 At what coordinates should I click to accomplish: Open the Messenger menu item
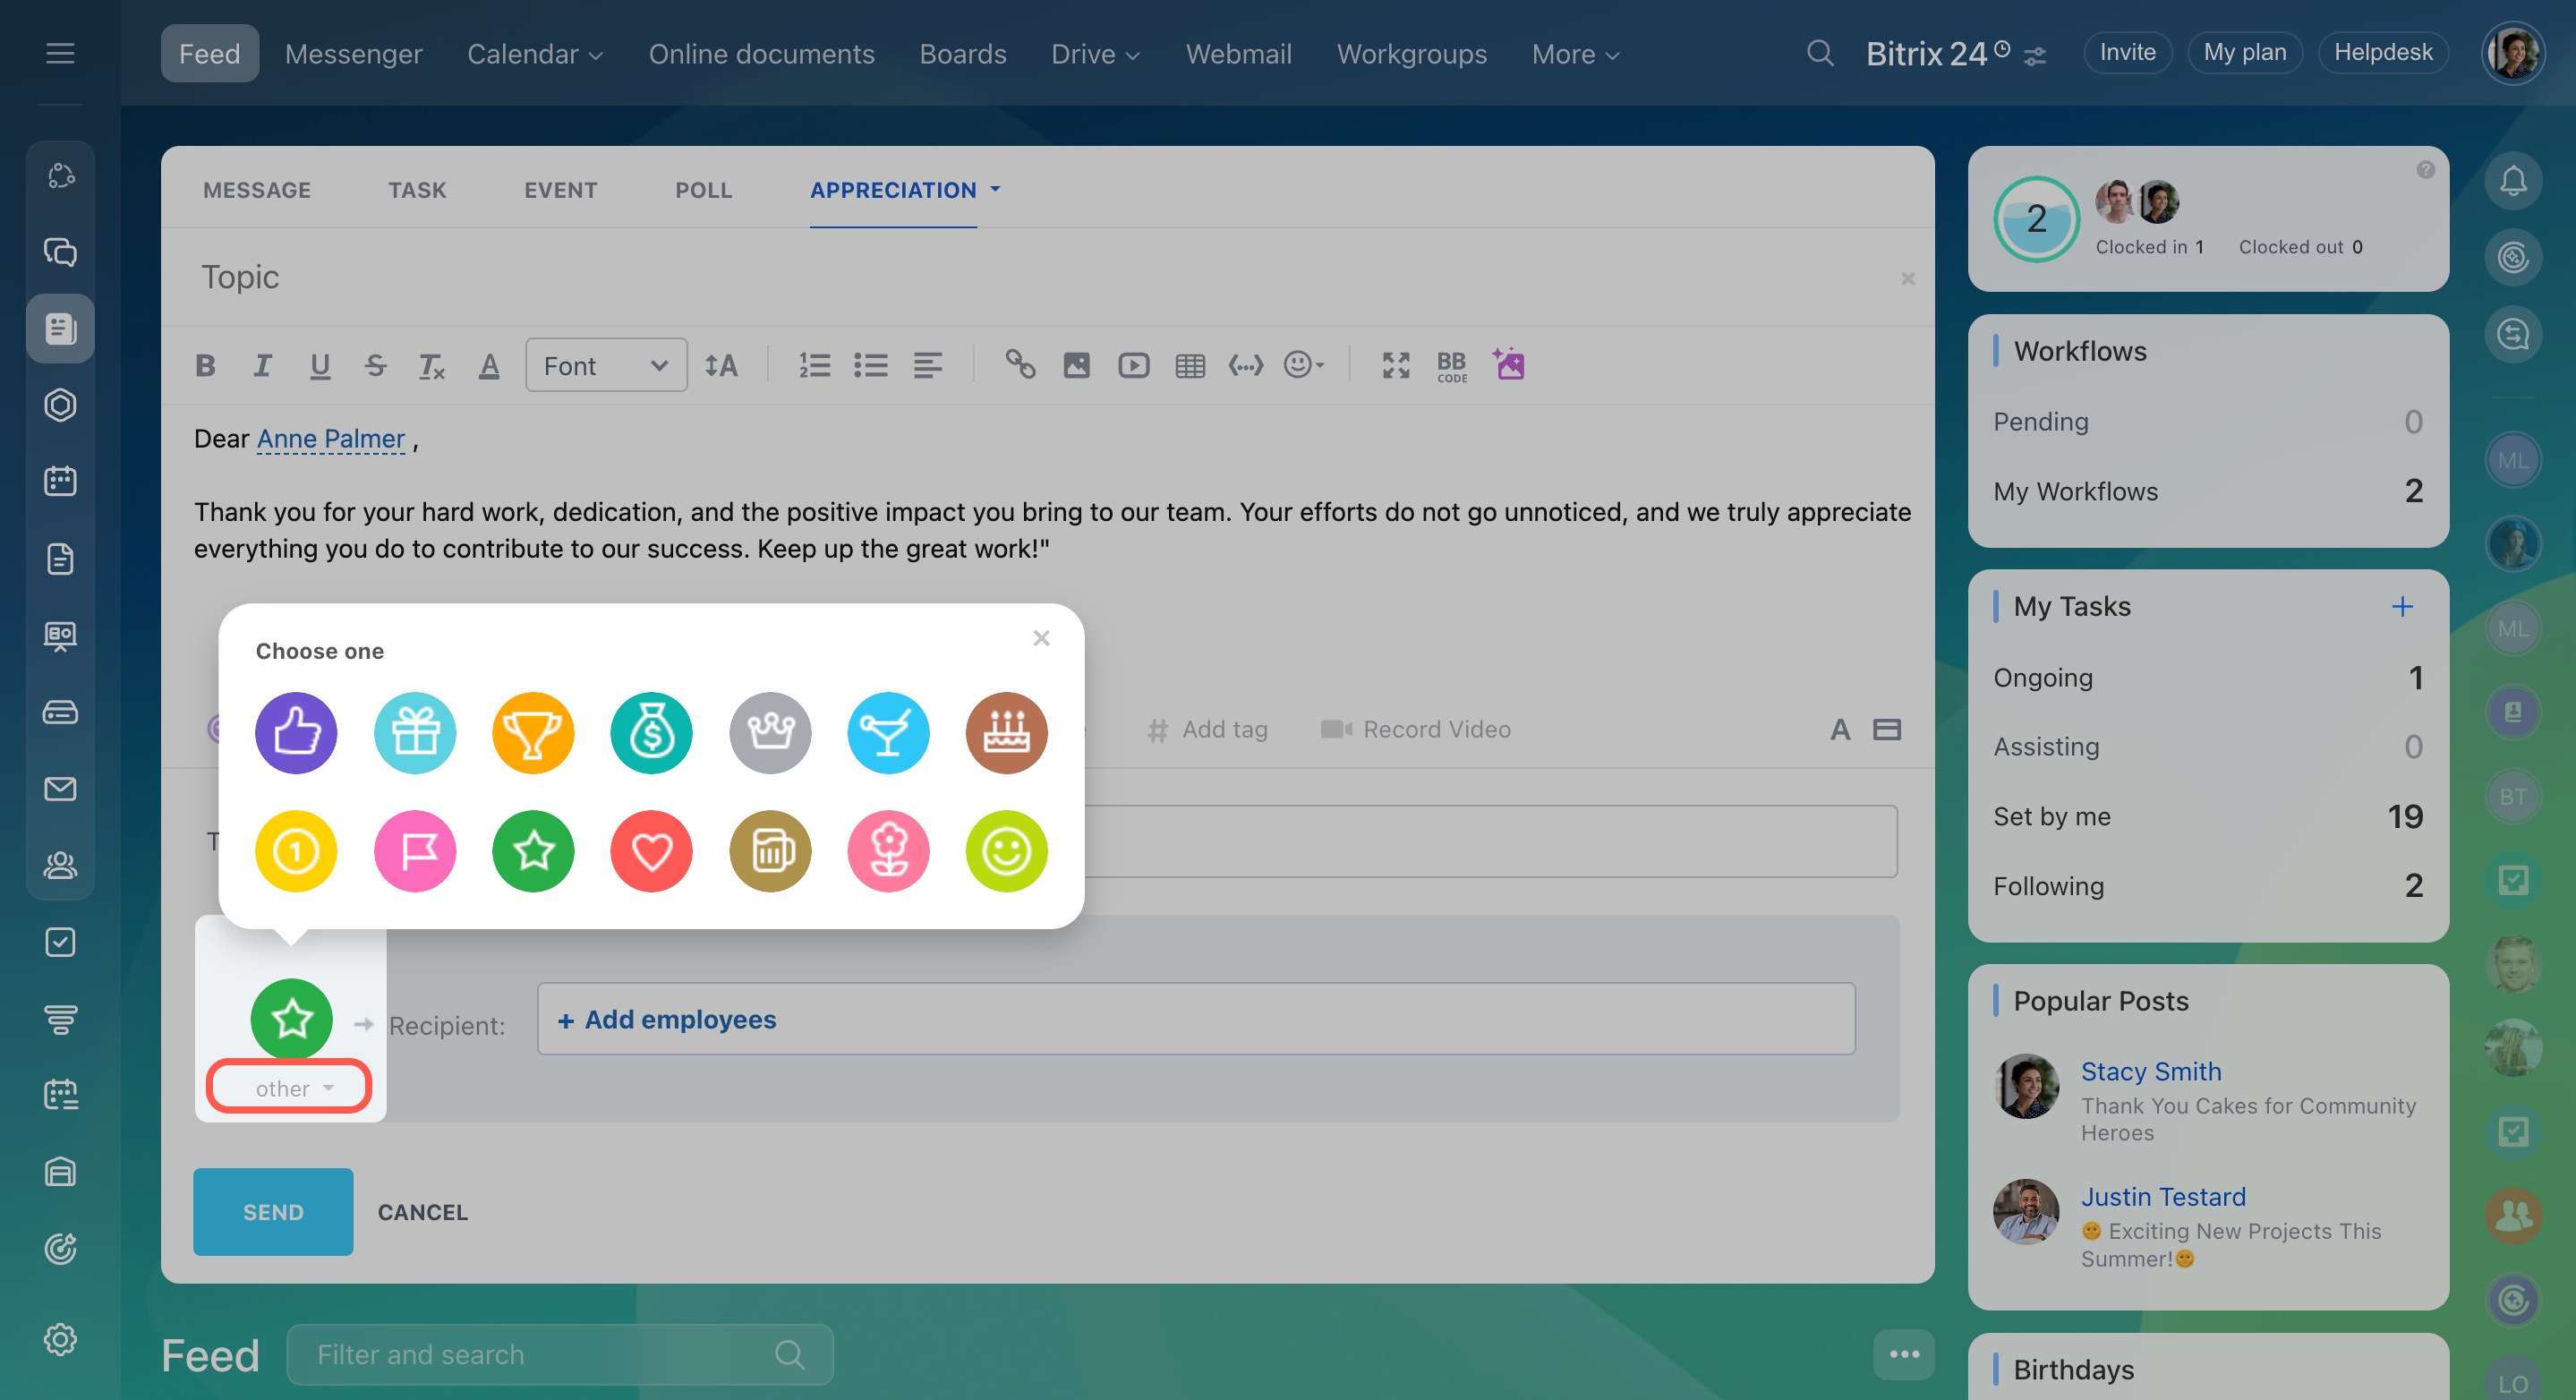point(353,54)
